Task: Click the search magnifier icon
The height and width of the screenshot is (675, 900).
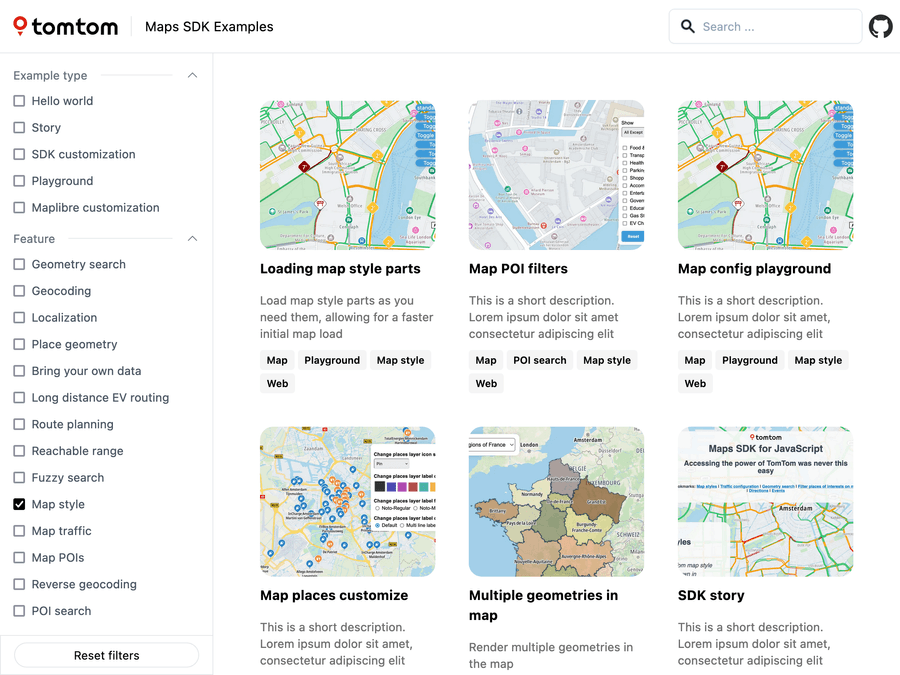Action: coord(687,26)
